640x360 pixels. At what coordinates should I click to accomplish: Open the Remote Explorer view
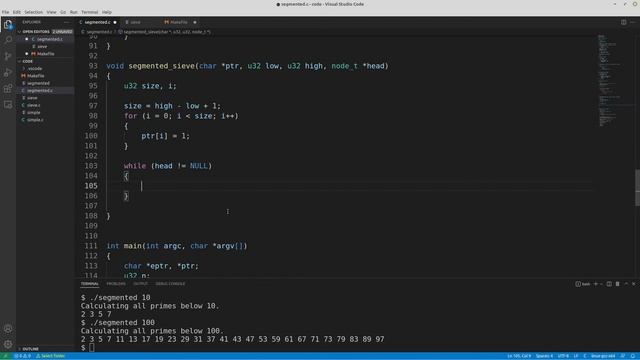[8, 105]
